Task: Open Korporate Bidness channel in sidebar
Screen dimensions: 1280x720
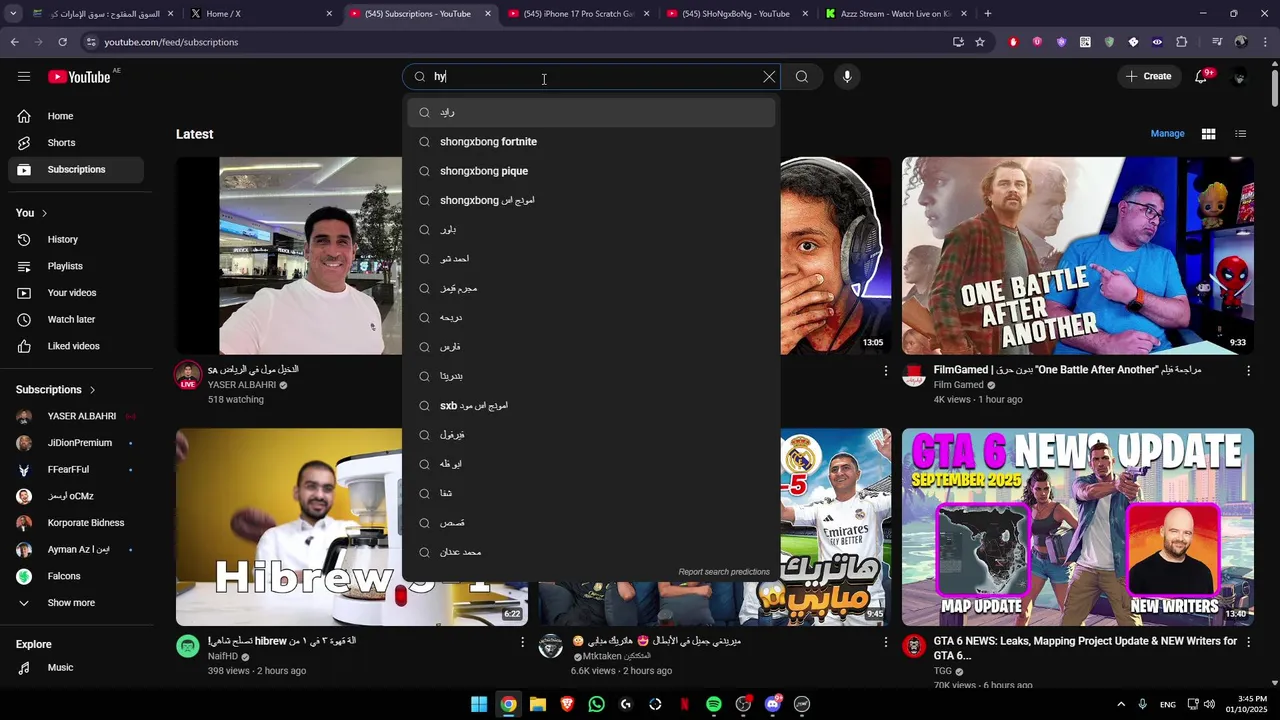Action: (x=76, y=523)
